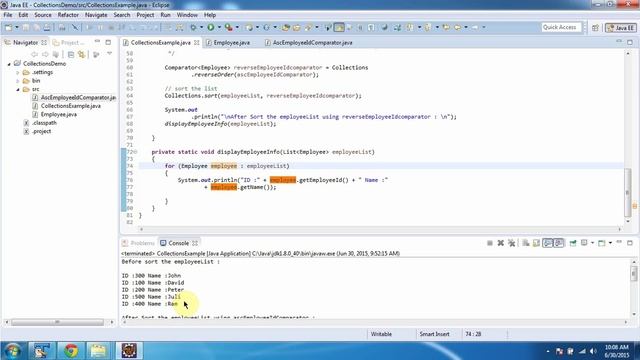The image size is (640, 360).
Task: Select AscEmployeeIdComparator.java in Navigator tree
Action: click(x=74, y=98)
